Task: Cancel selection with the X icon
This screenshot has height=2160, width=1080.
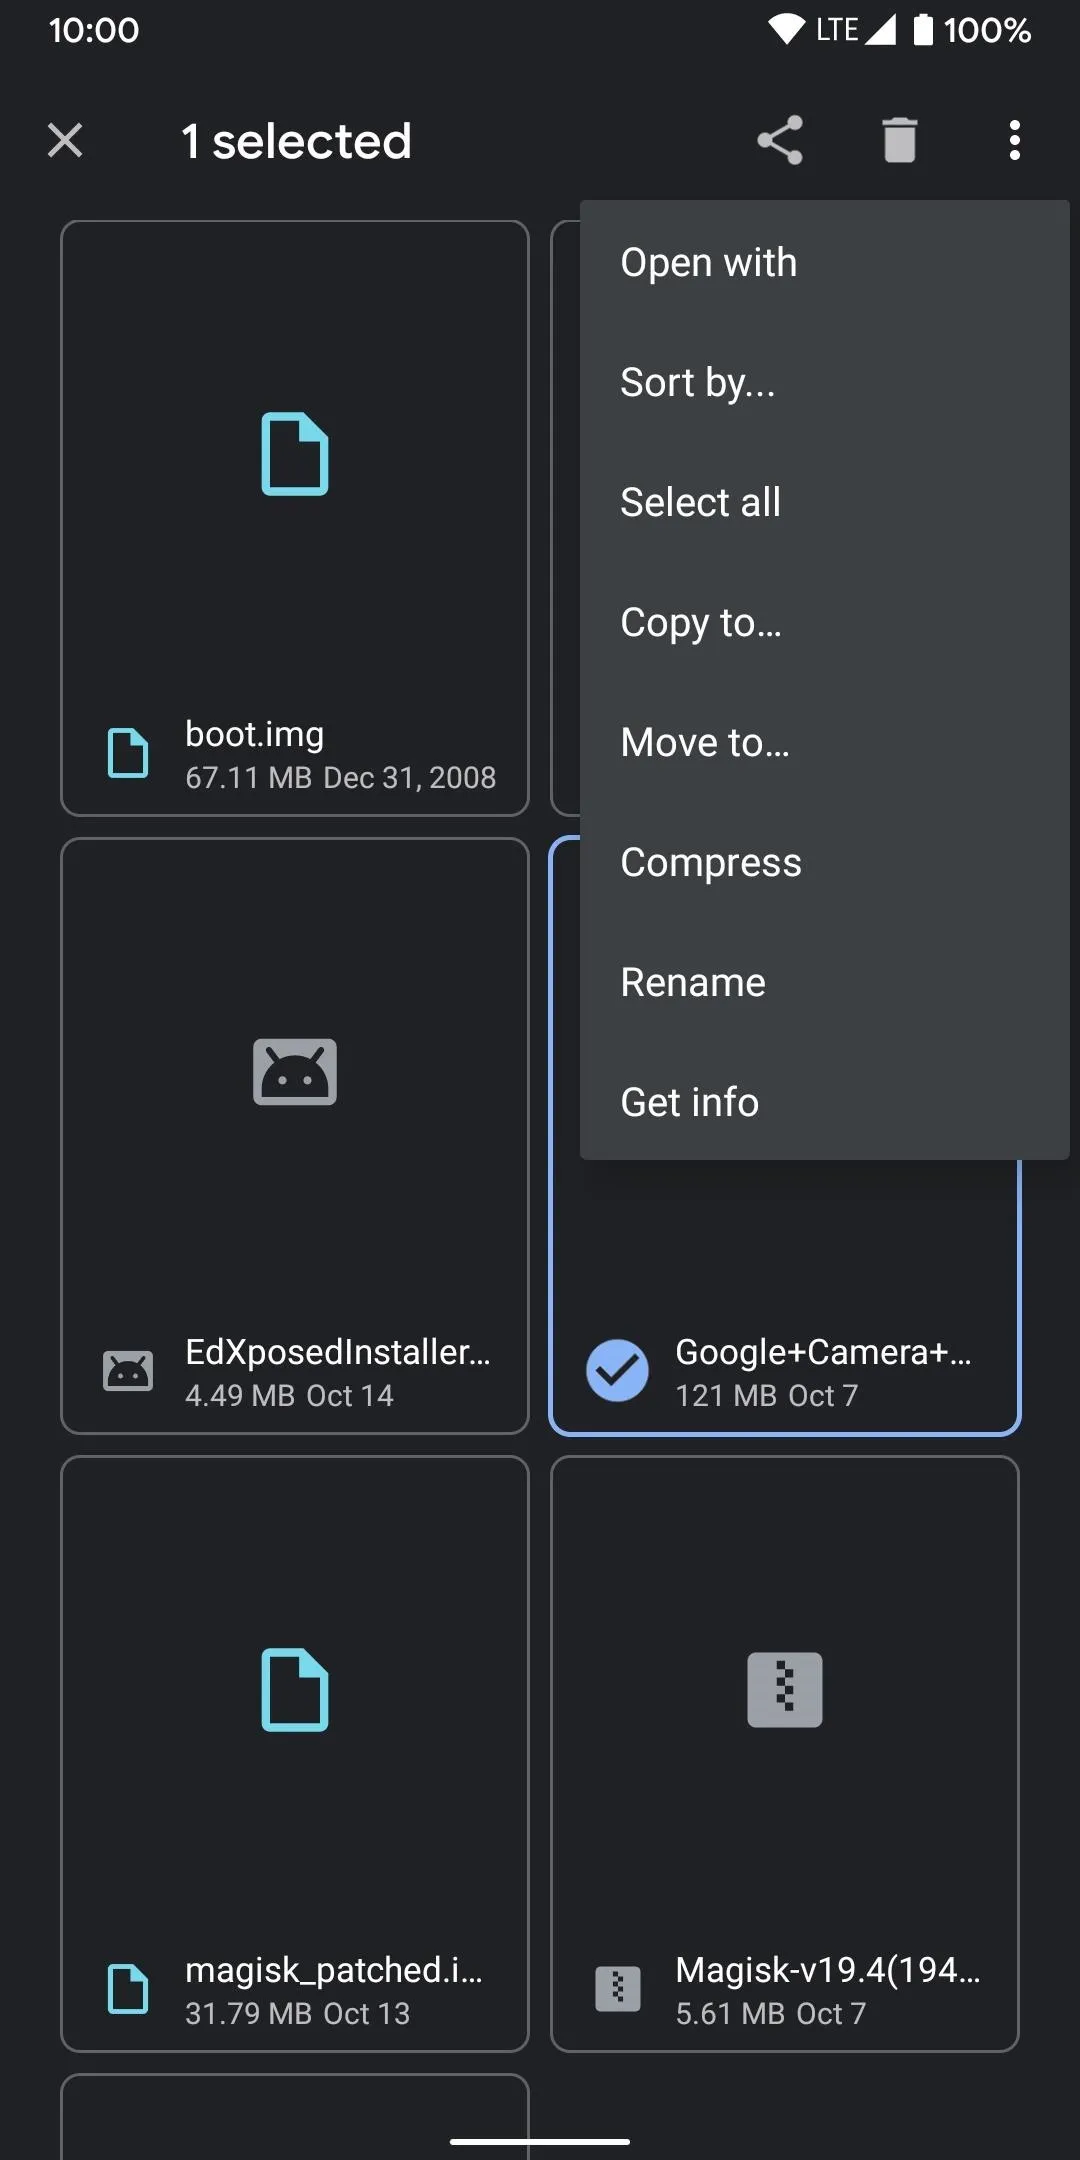Action: click(x=65, y=140)
